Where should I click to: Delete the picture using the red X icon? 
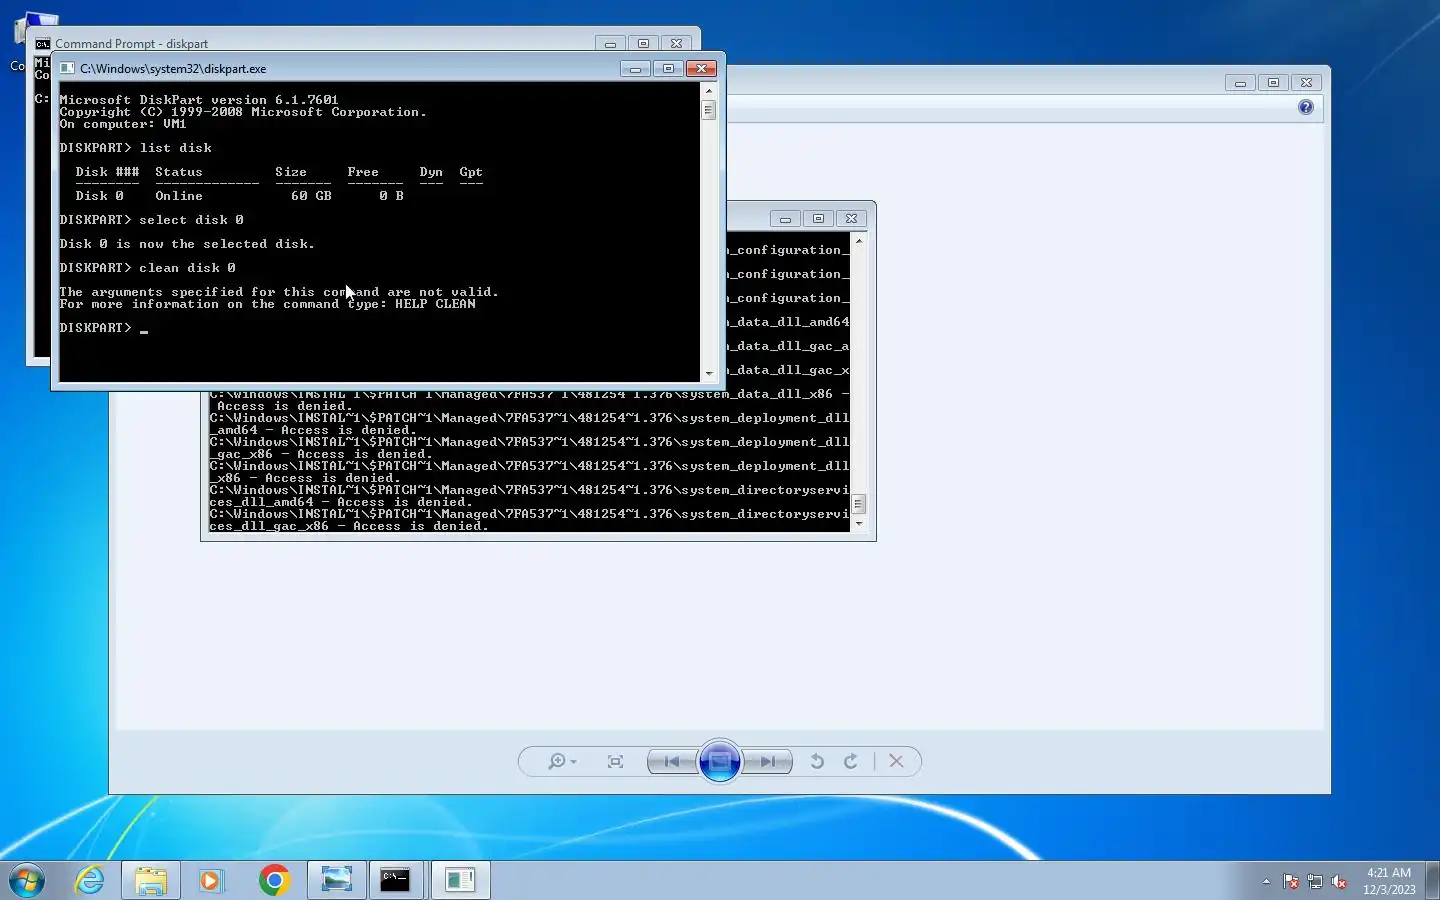pos(896,762)
